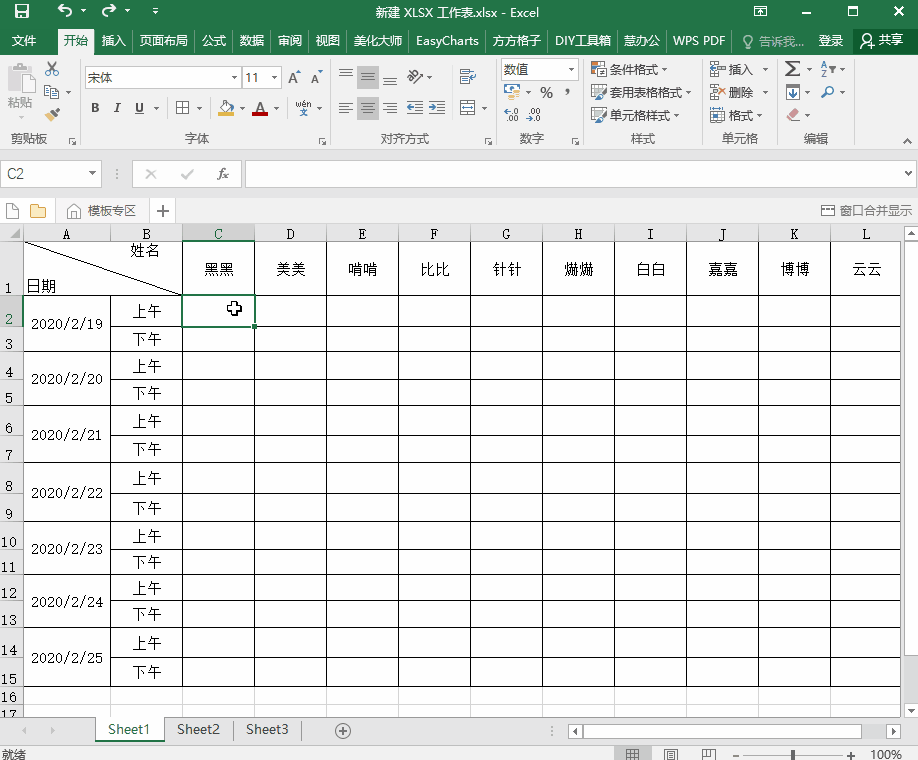Apply yellow fill color bucket
The height and width of the screenshot is (760, 918).
pos(226,108)
